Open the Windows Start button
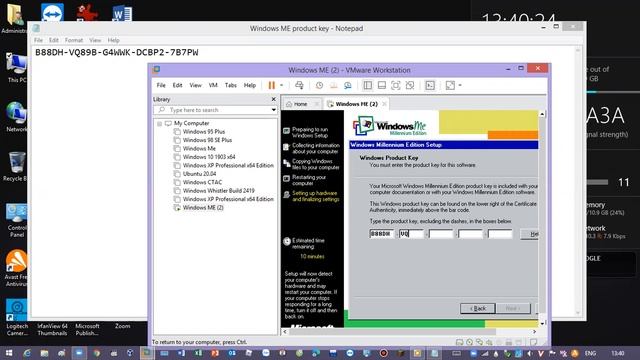640x360 pixels. point(9,353)
